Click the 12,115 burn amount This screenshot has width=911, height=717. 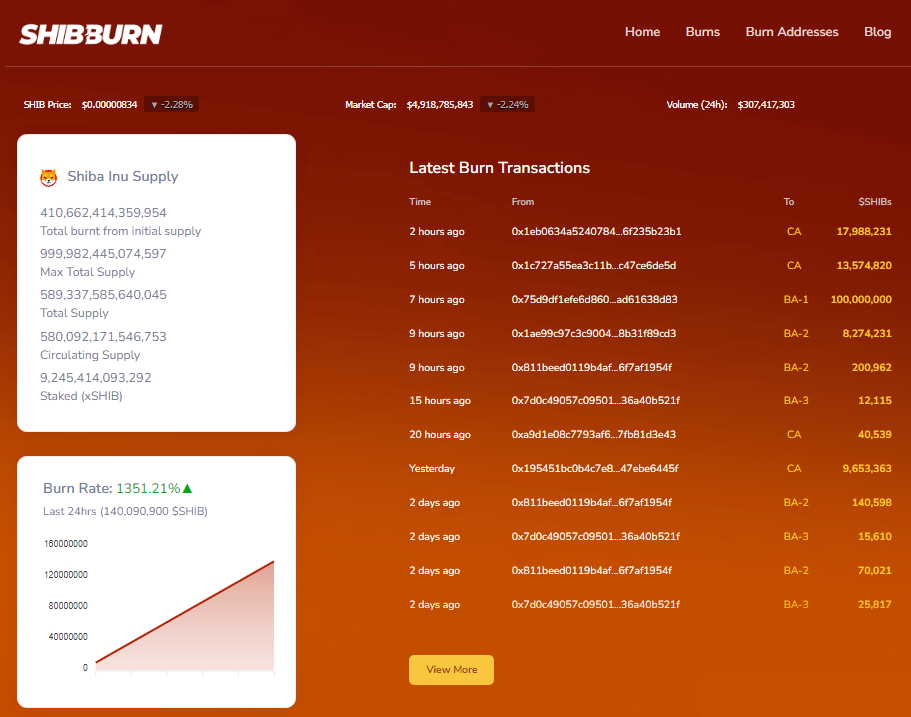[874, 400]
